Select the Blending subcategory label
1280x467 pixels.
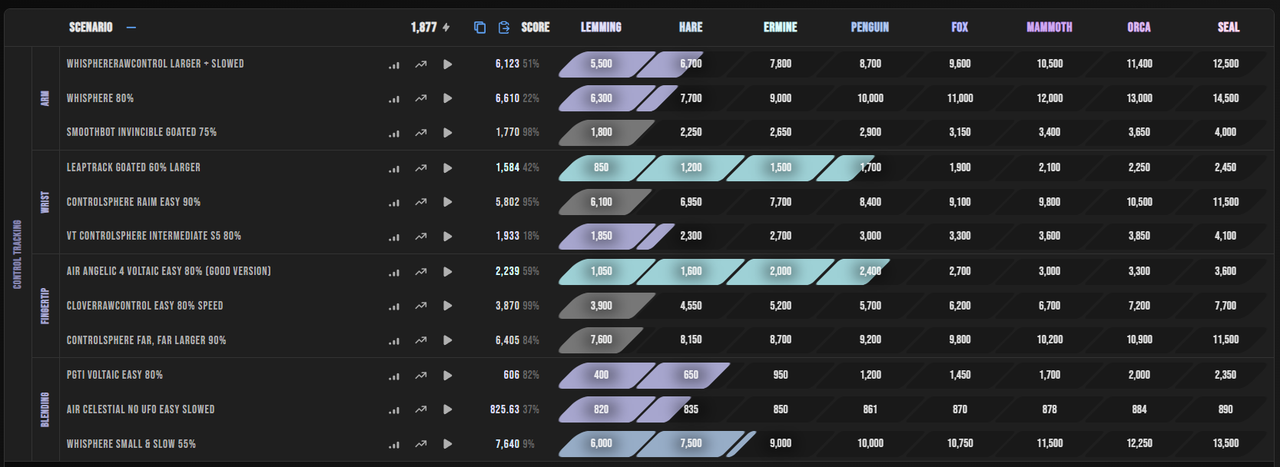(x=46, y=409)
